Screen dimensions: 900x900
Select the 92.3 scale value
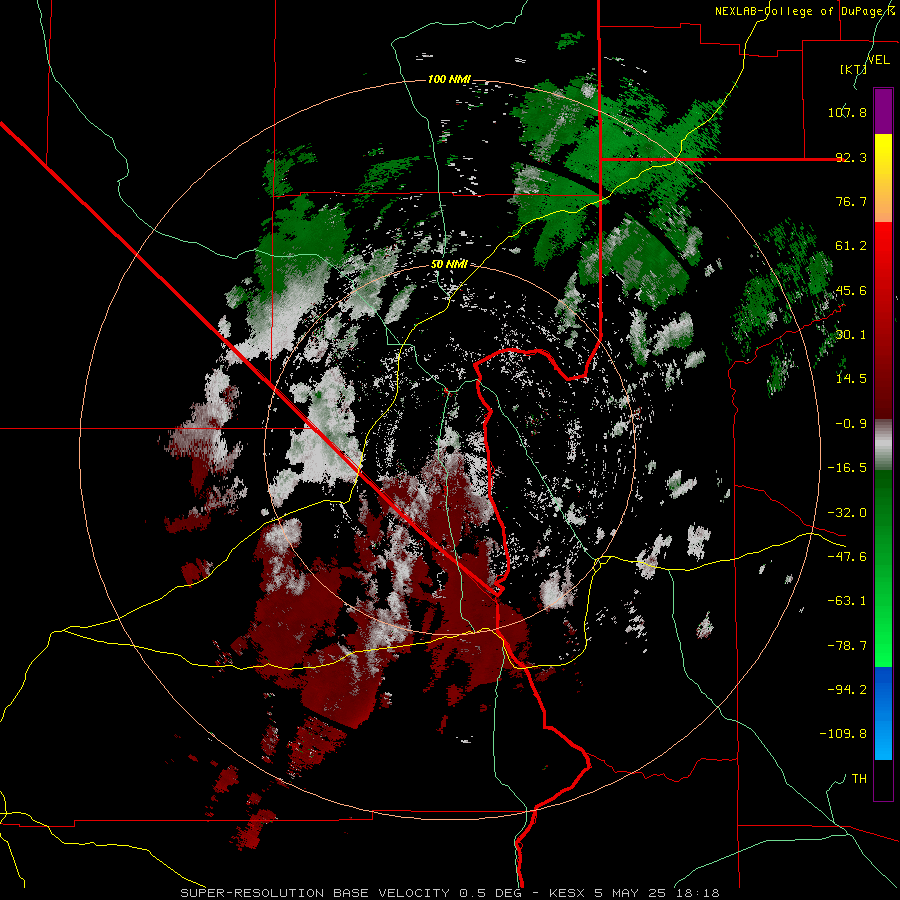coord(851,157)
